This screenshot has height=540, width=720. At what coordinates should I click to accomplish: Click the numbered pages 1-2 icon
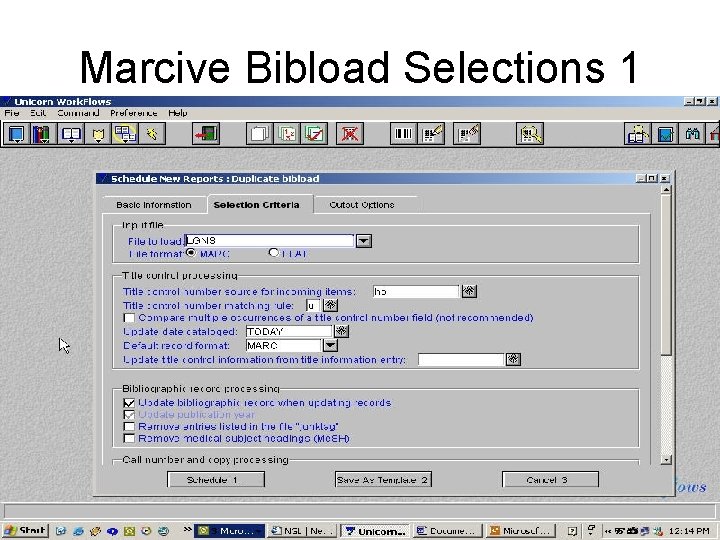(287, 134)
